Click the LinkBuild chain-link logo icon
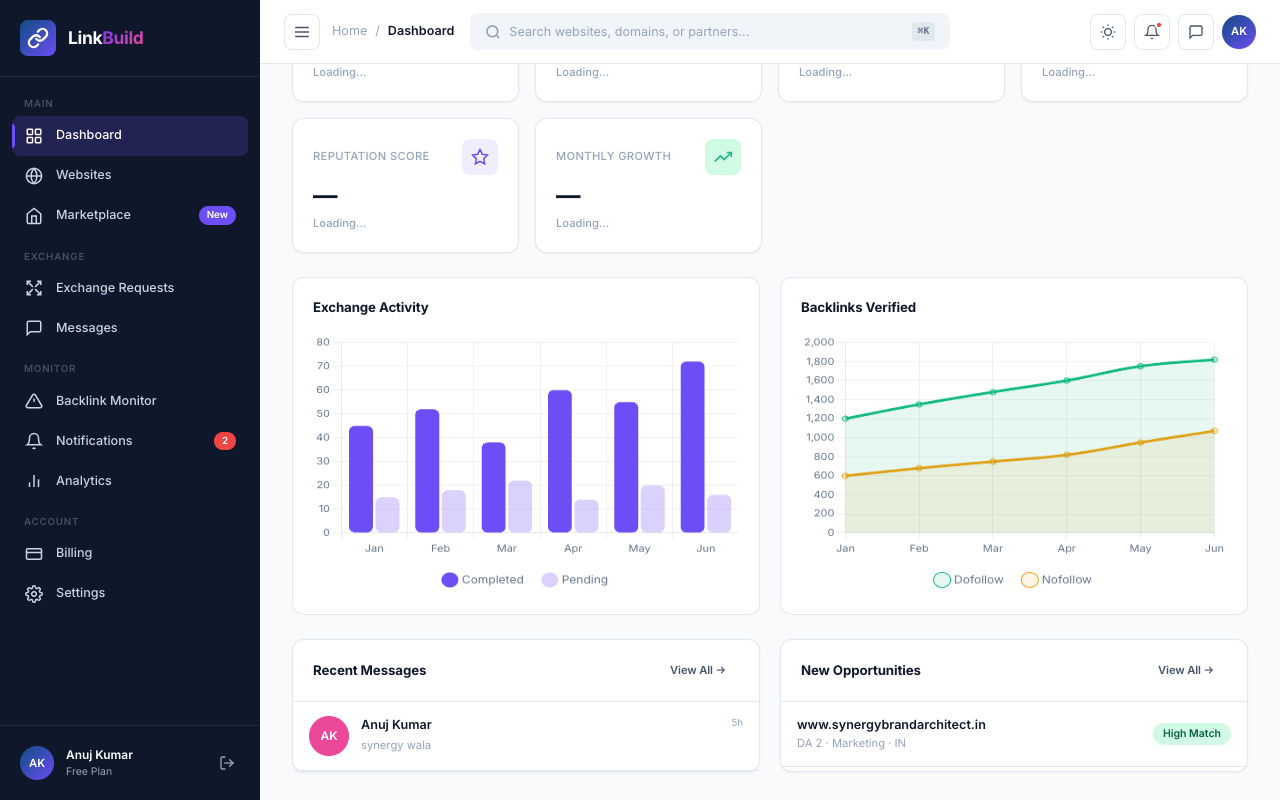Viewport: 1280px width, 800px height. pos(38,38)
